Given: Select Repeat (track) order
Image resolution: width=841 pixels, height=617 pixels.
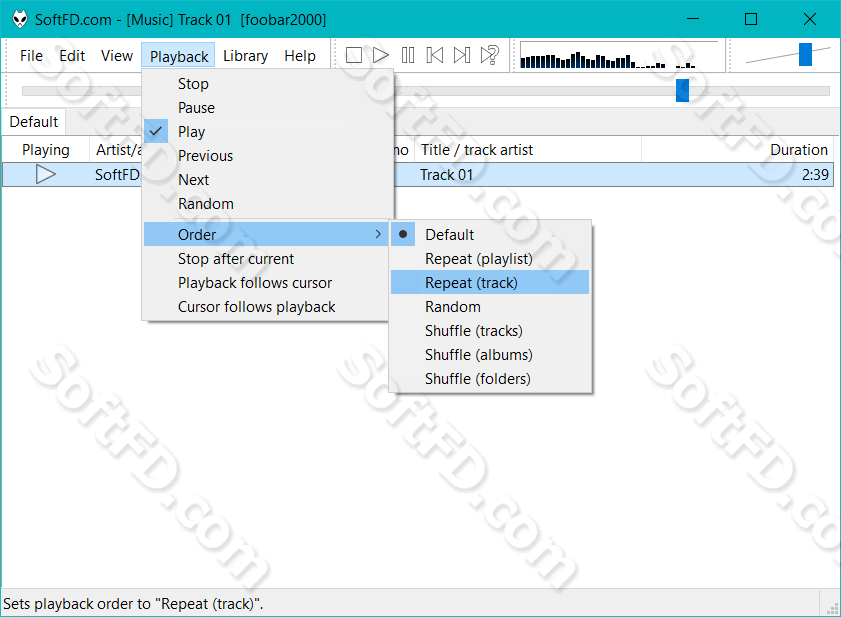Looking at the screenshot, I should click(490, 282).
